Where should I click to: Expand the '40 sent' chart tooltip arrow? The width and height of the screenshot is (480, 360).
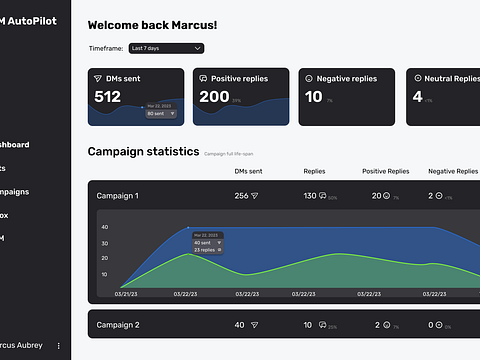[x=219, y=243]
